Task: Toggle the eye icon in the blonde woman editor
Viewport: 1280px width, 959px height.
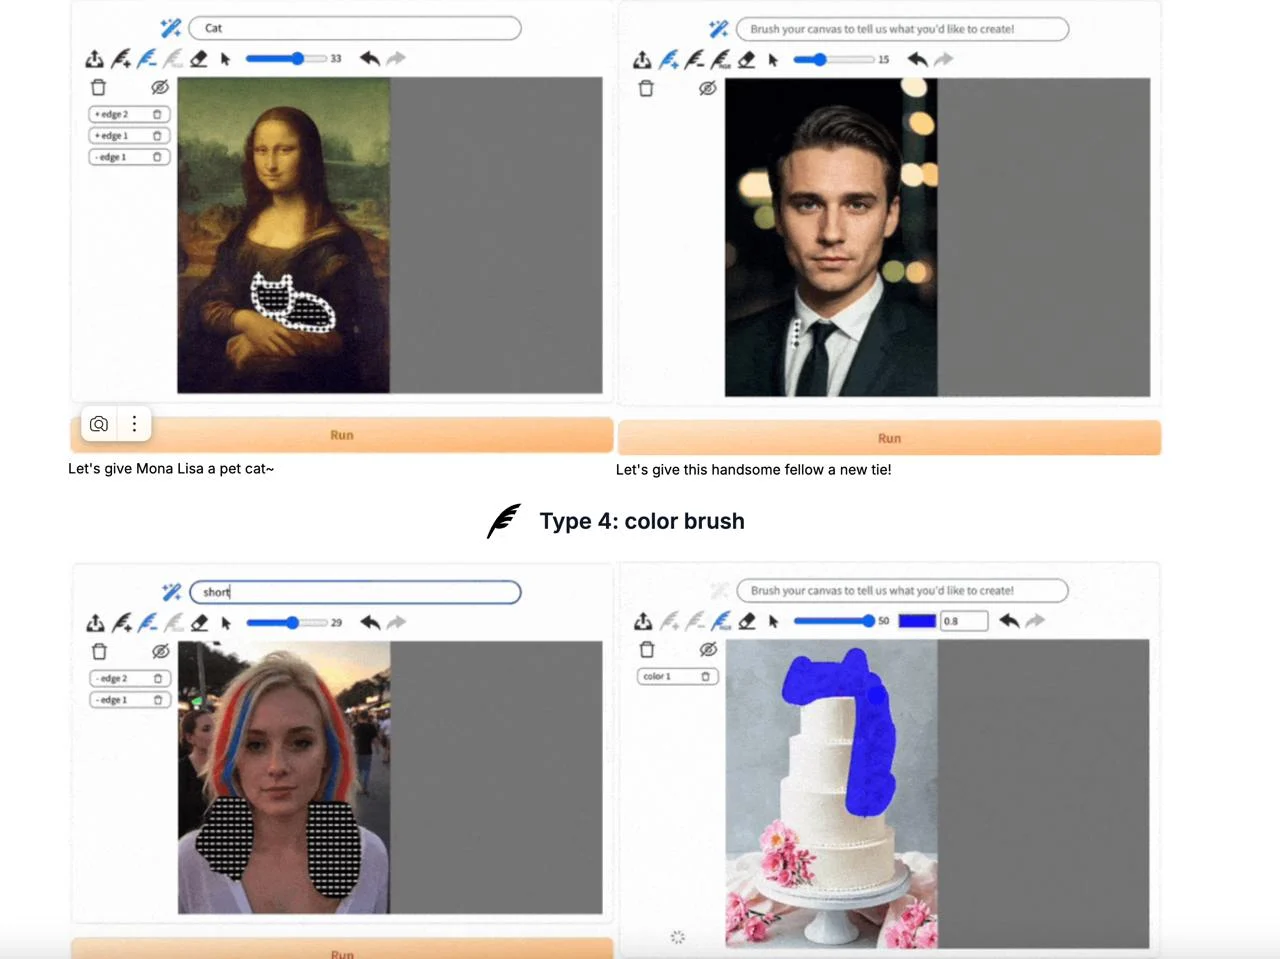Action: [160, 652]
